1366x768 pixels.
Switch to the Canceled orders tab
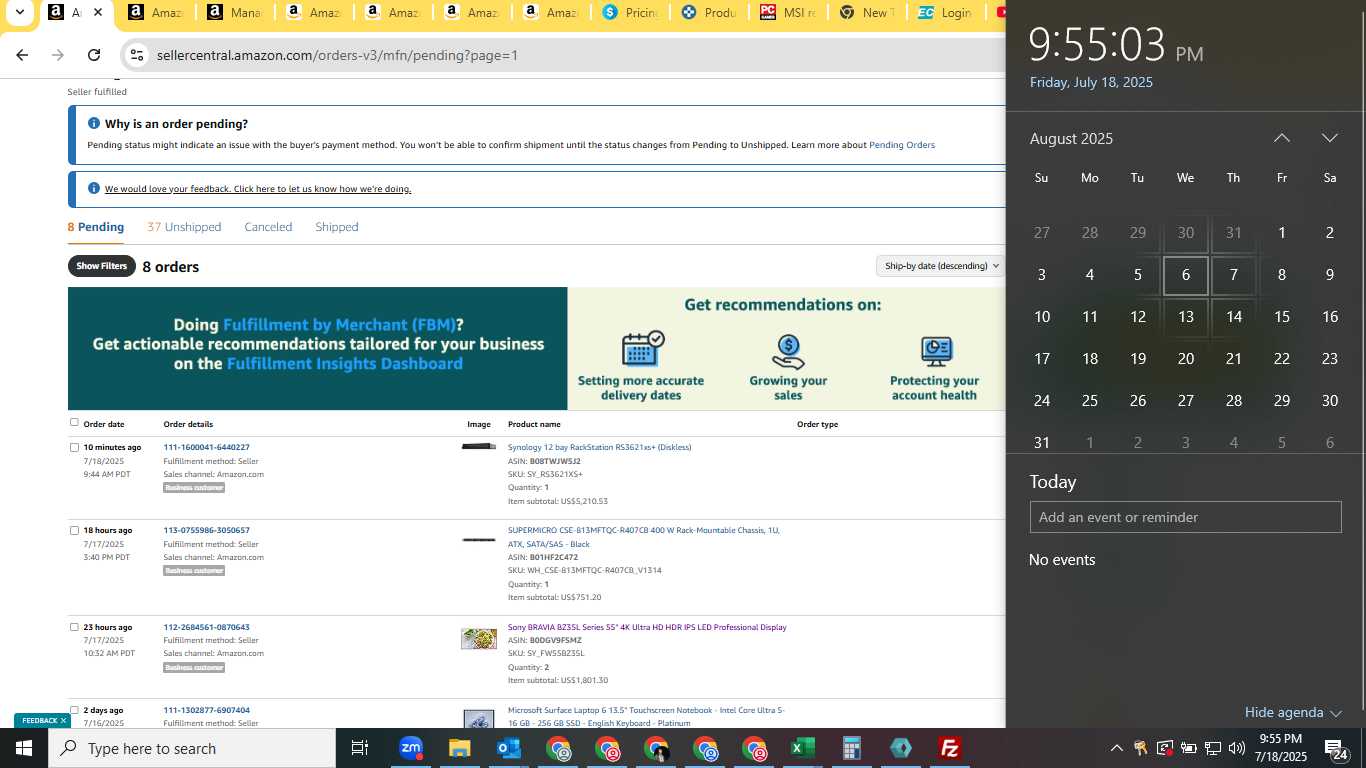pos(268,227)
